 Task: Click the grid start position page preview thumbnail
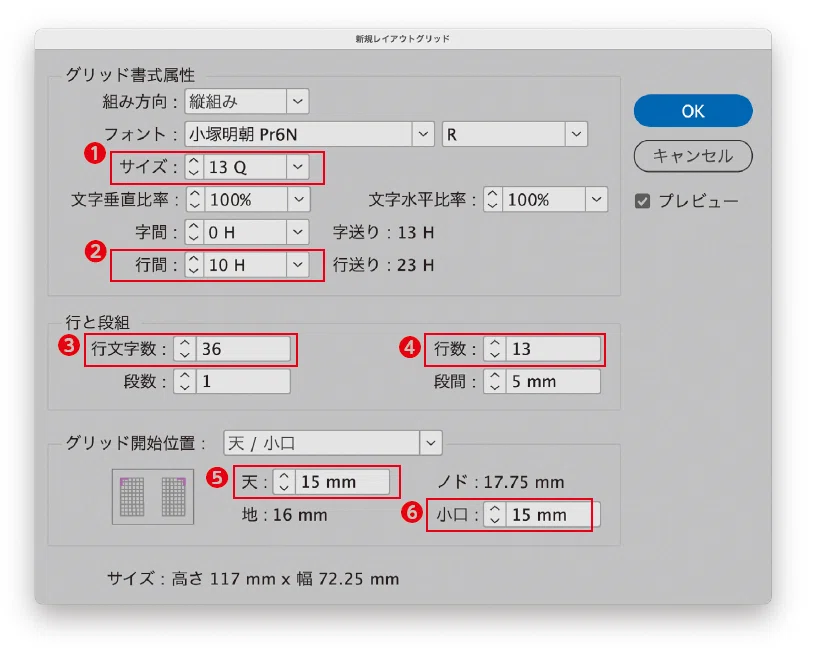coord(153,497)
